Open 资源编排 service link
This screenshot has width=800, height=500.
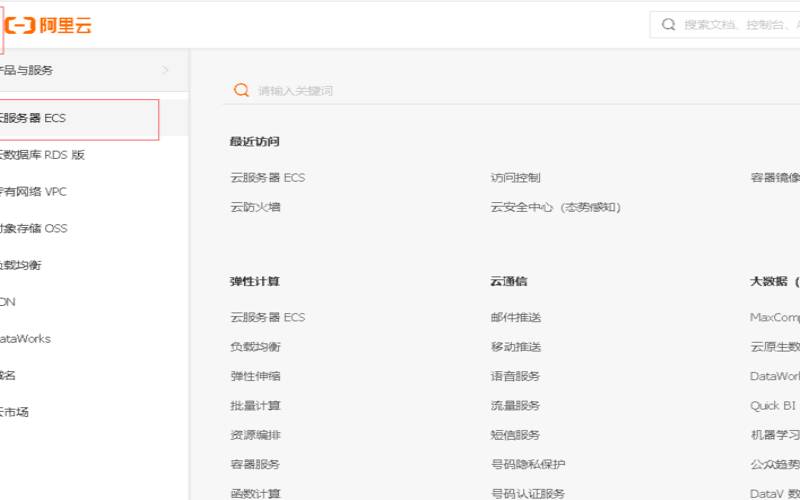point(255,435)
